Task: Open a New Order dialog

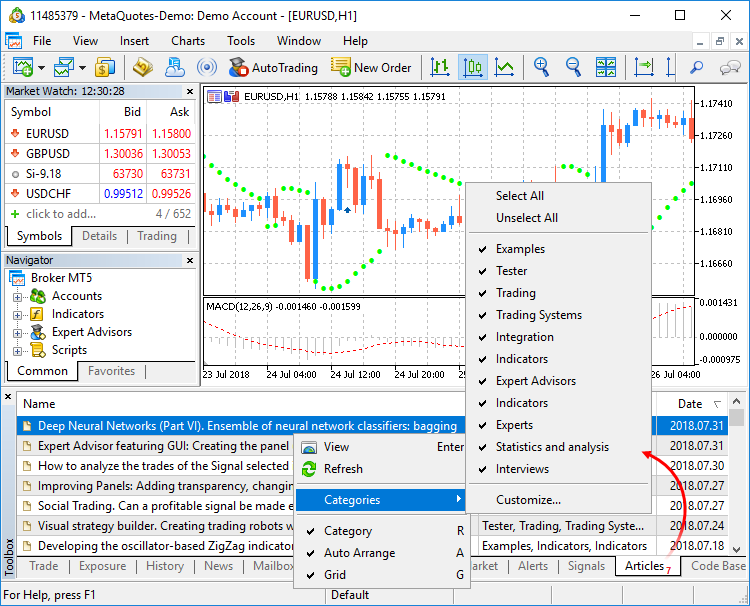Action: (x=371, y=68)
